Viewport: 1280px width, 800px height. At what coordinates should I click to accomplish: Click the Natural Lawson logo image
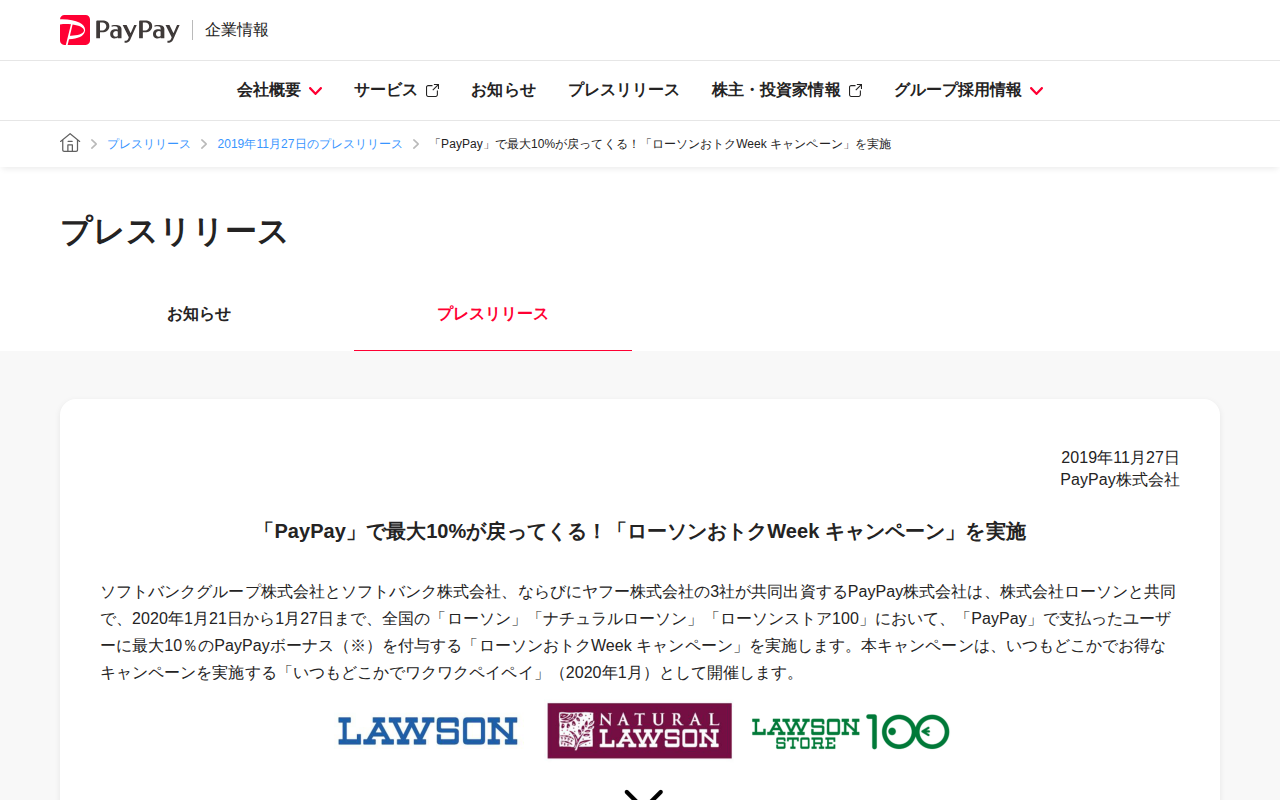(x=639, y=731)
